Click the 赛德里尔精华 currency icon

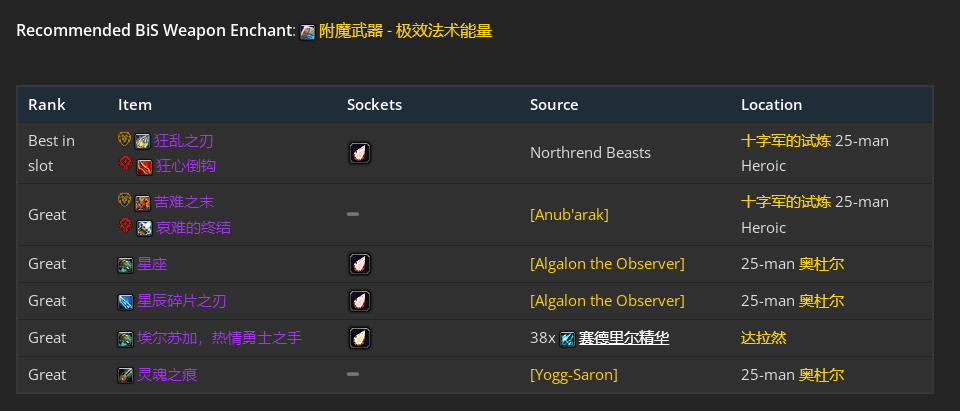pyautogui.click(x=568, y=339)
